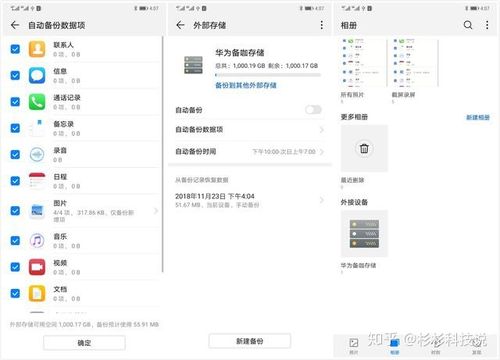
Task: Uncheck the 备忘录 checkbox
Action: [x=15, y=128]
